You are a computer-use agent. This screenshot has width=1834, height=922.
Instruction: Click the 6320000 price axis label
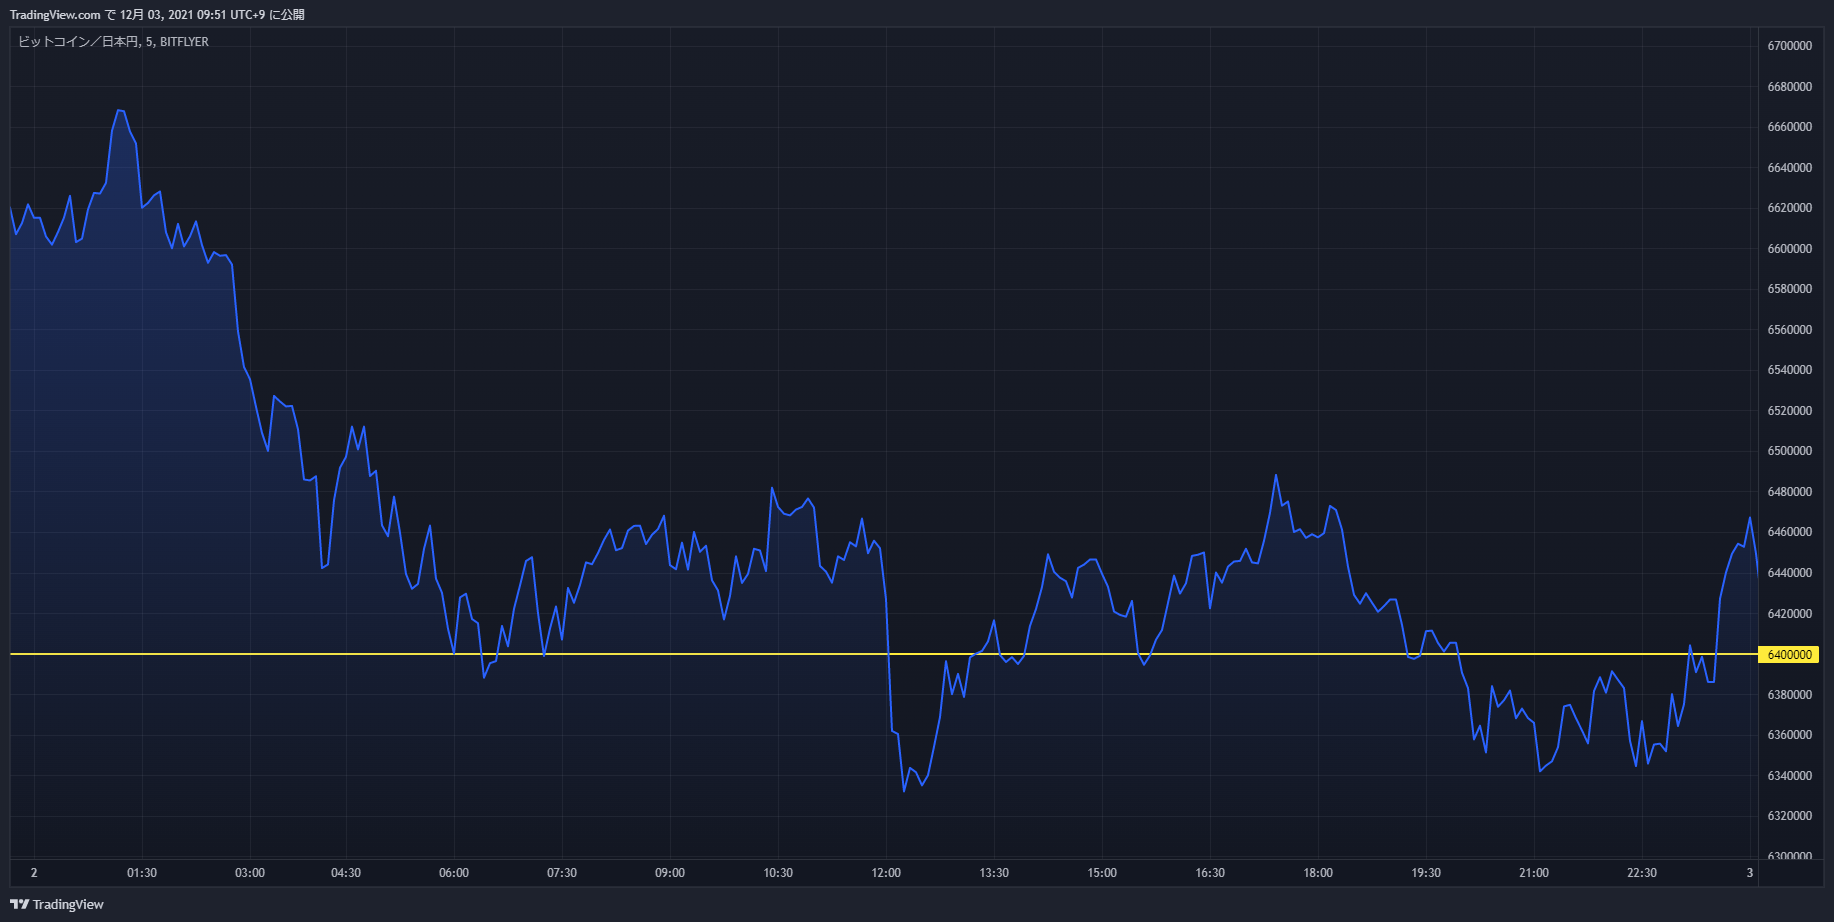click(x=1790, y=816)
